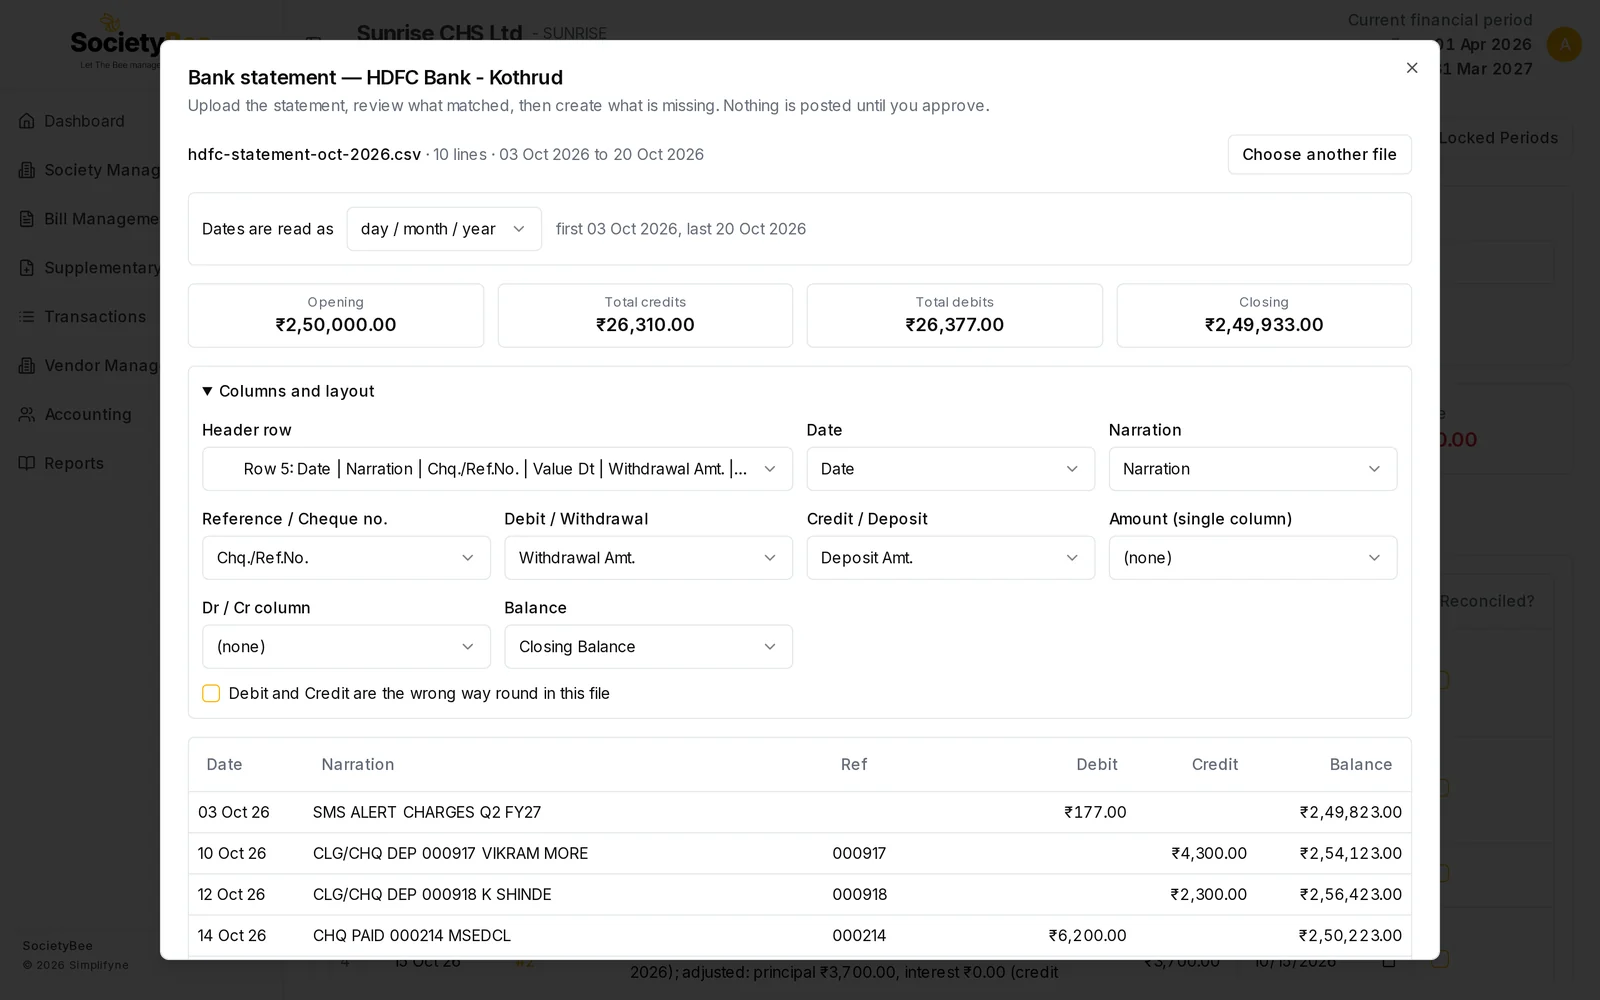Viewport: 1600px width, 1000px height.
Task: Select the CHQ PAID 000214 MSEDCL narration
Action: pos(412,935)
